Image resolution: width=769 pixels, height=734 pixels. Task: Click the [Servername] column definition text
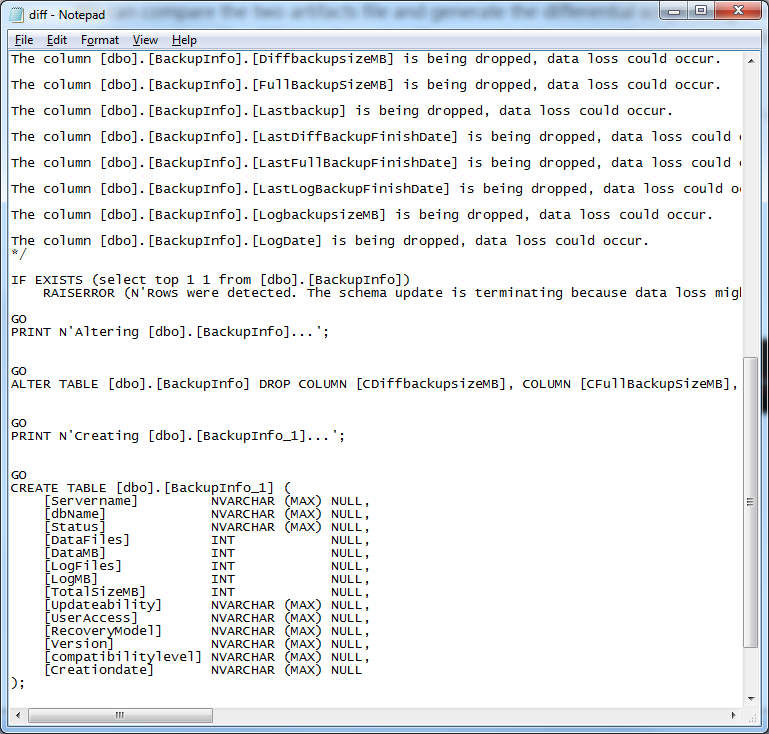point(90,501)
